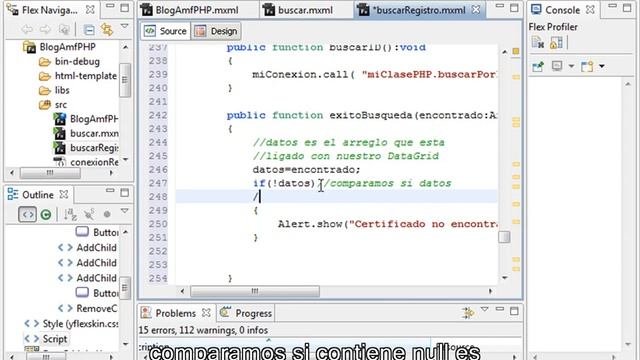Toggle show MXML tags mode in Outline
This screenshot has height=360, width=640.
27,214
